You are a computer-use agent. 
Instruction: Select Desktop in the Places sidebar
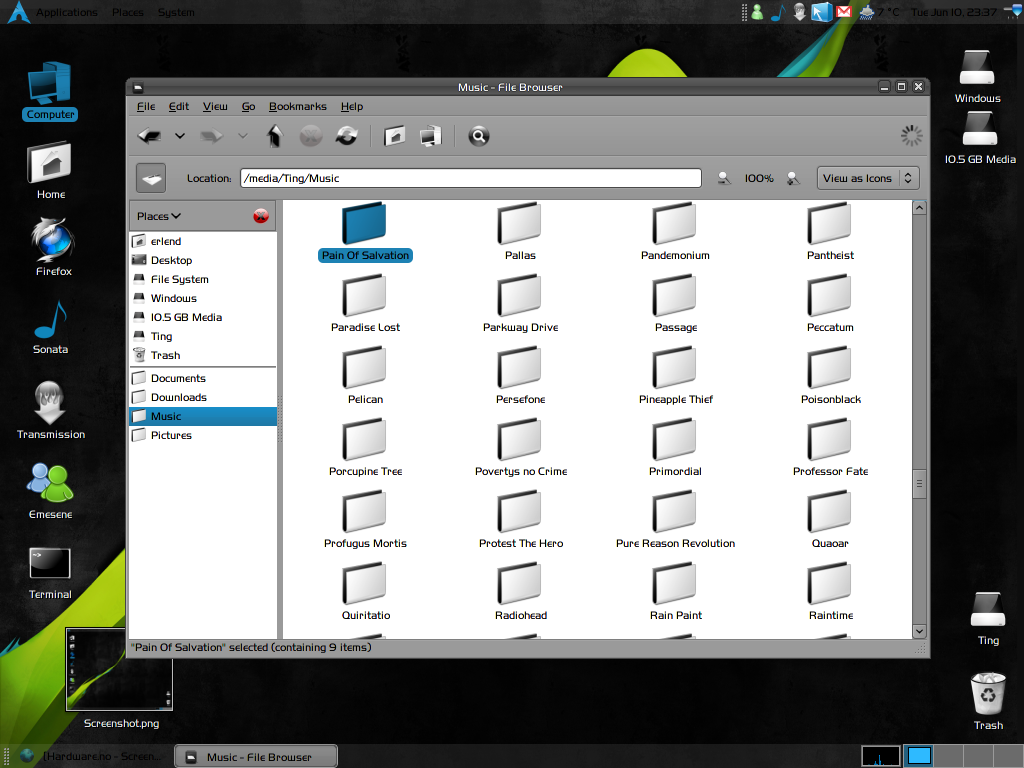(x=203, y=260)
